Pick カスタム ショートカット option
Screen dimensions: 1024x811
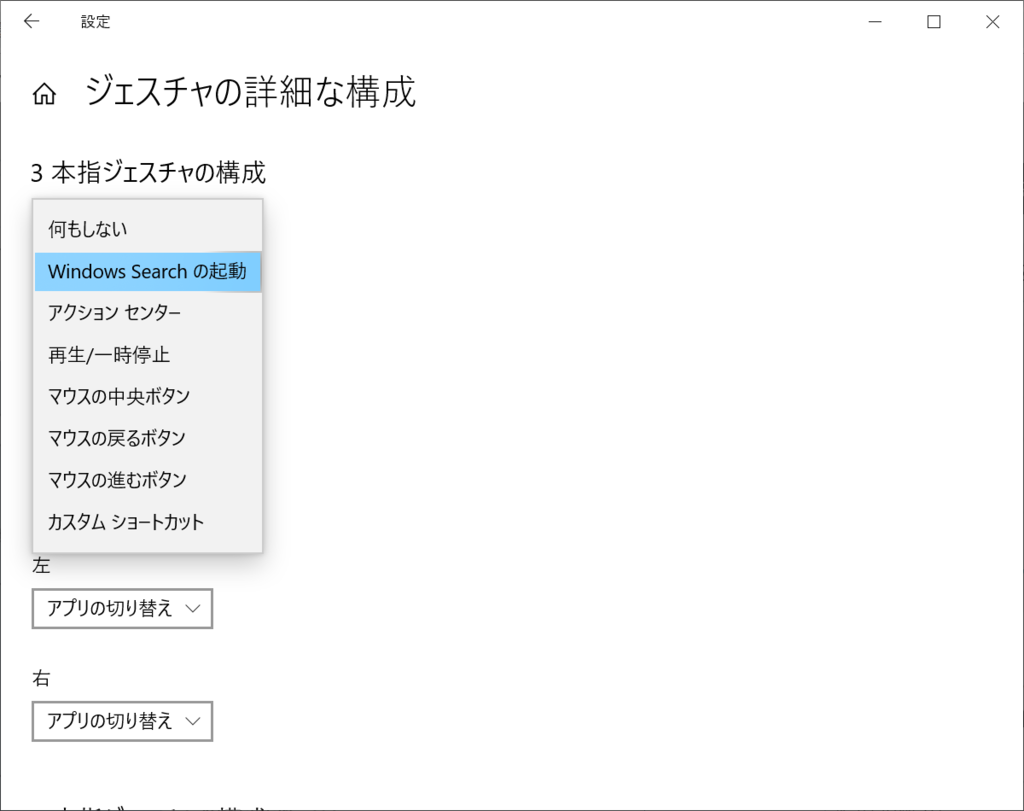[148, 522]
